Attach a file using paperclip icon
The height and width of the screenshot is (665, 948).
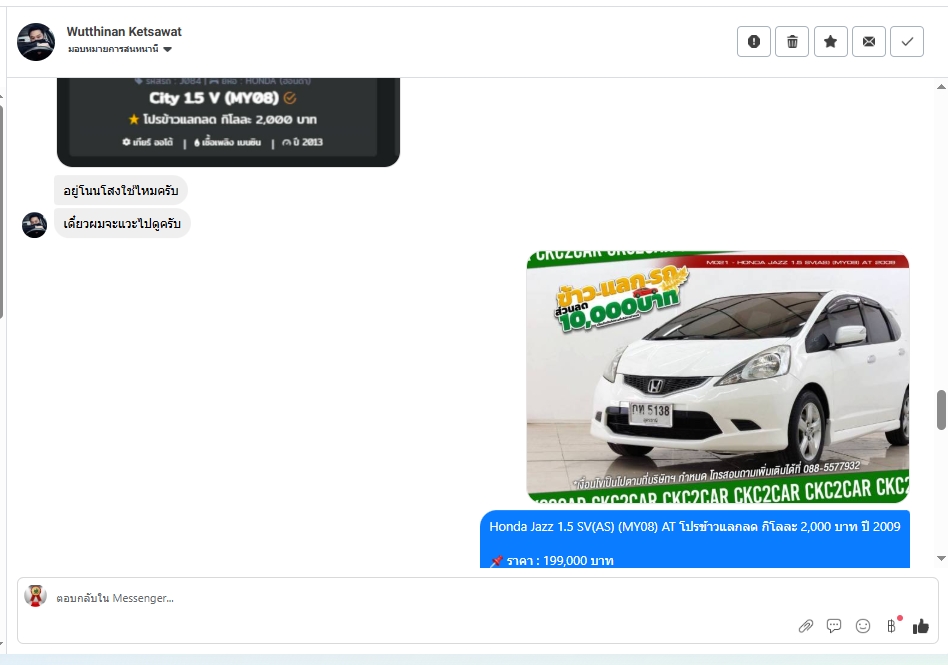pos(806,626)
